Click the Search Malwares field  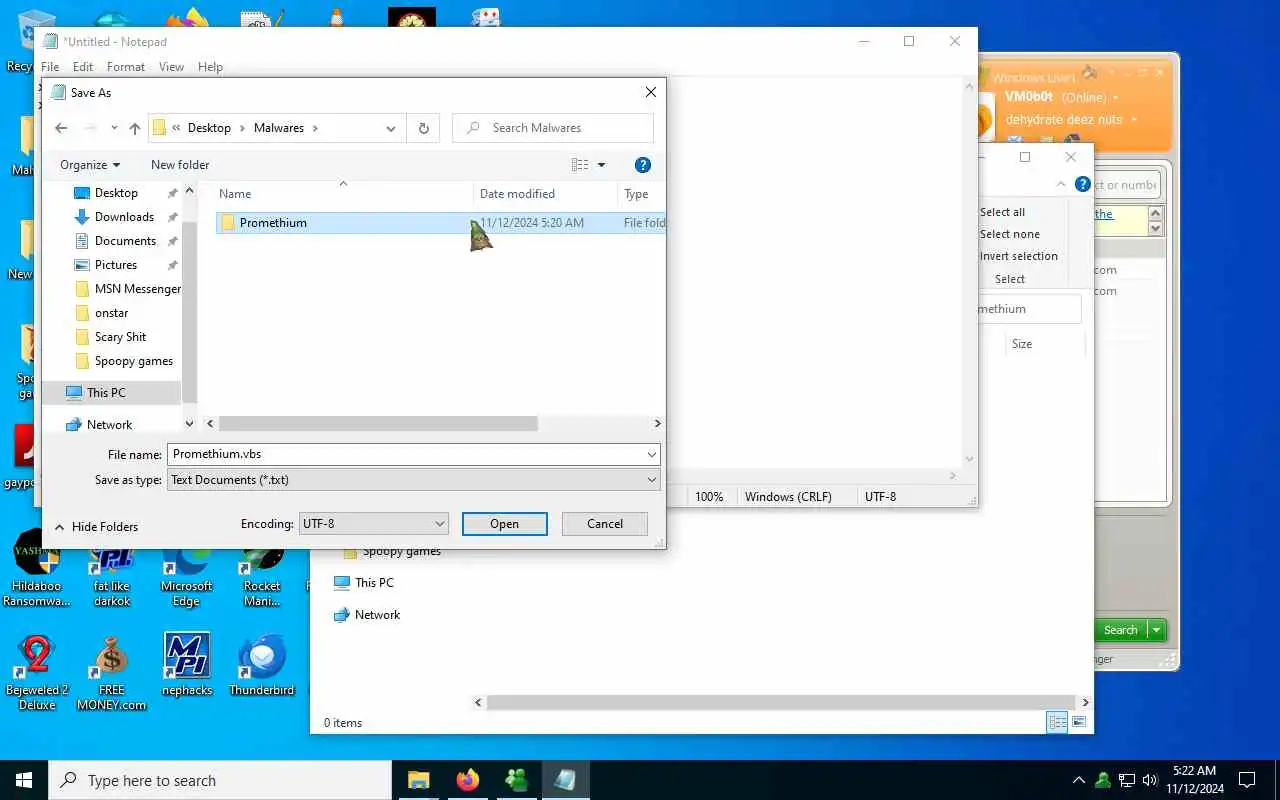point(553,128)
